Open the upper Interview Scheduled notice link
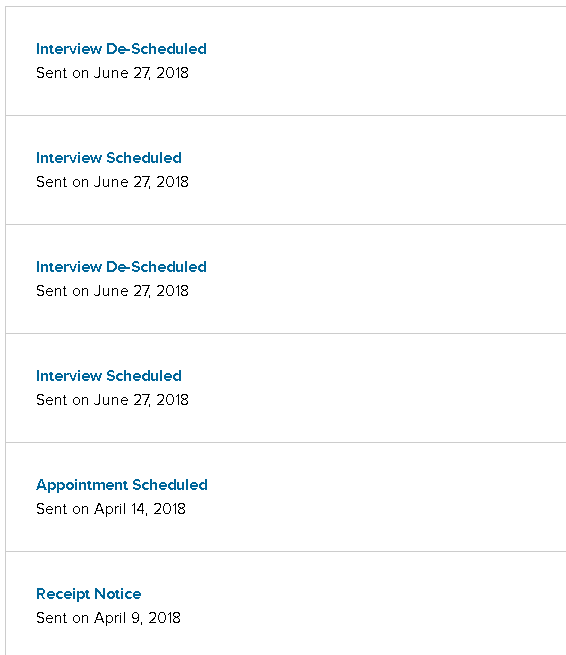The image size is (566, 655). point(109,158)
